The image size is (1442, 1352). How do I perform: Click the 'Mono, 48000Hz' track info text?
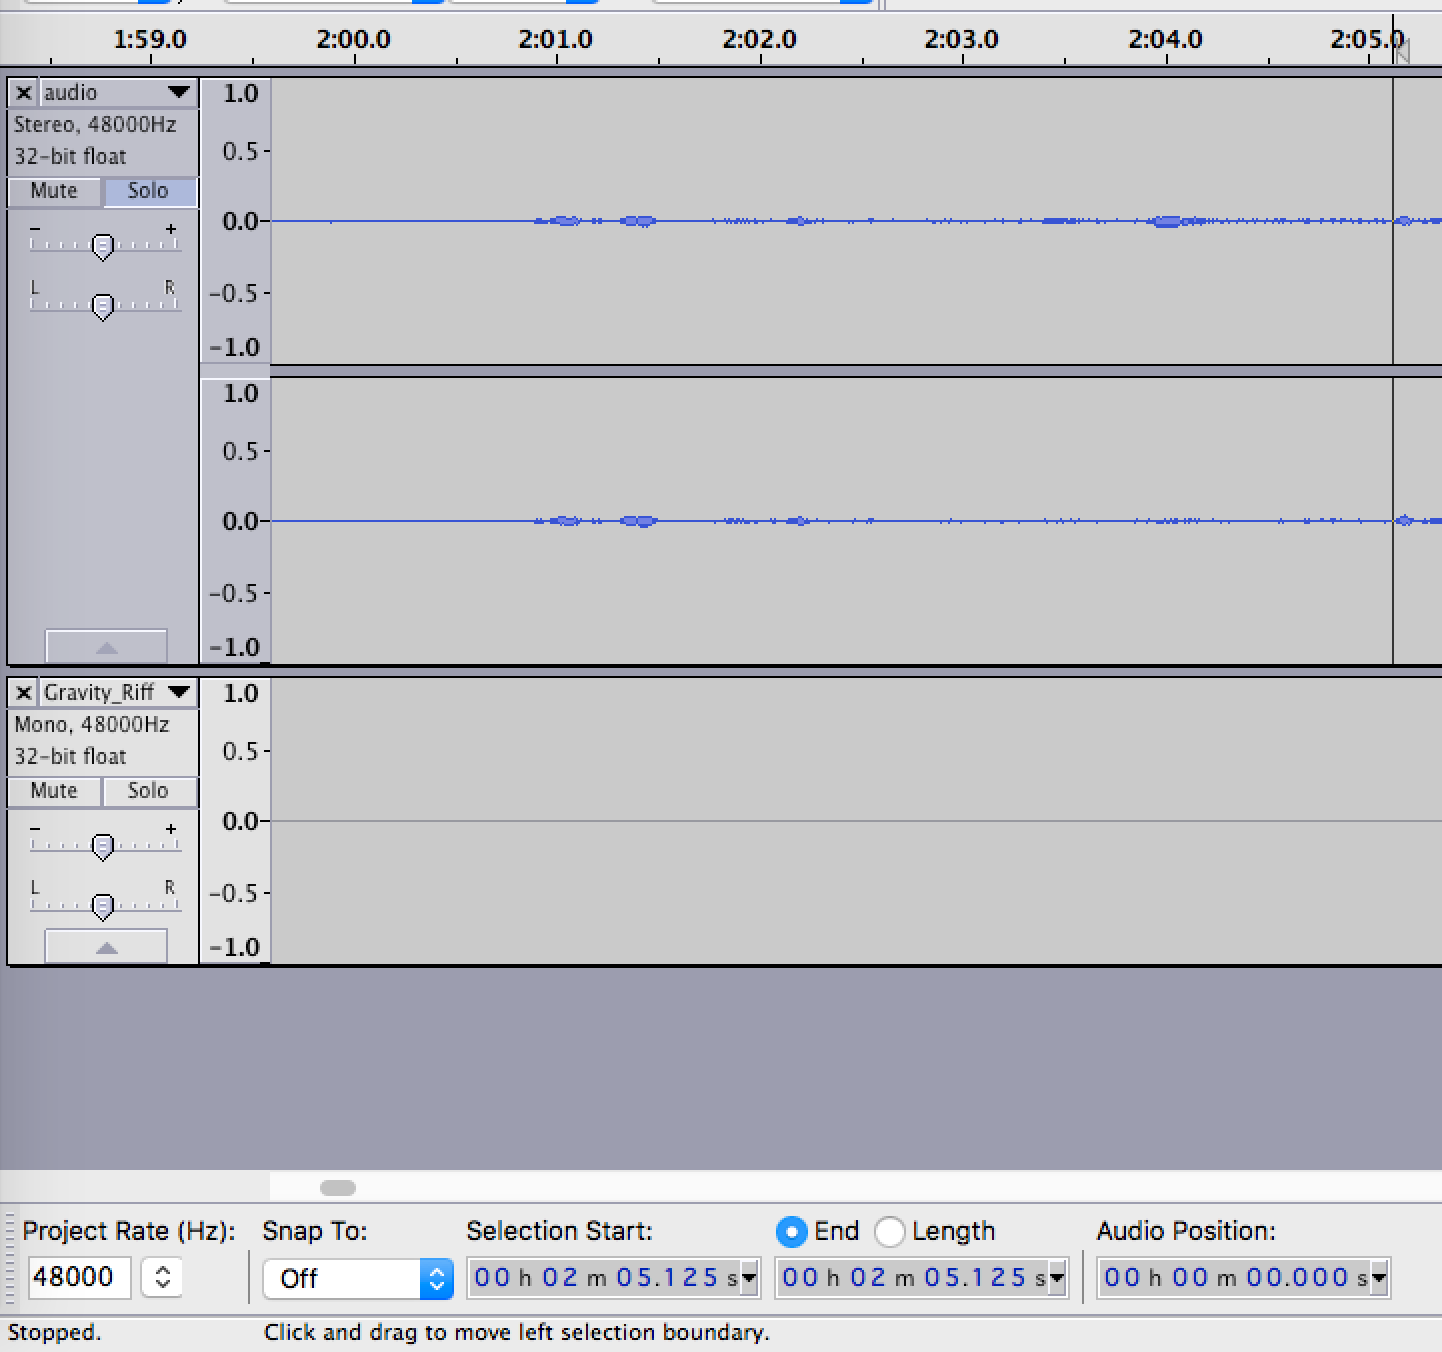click(92, 725)
